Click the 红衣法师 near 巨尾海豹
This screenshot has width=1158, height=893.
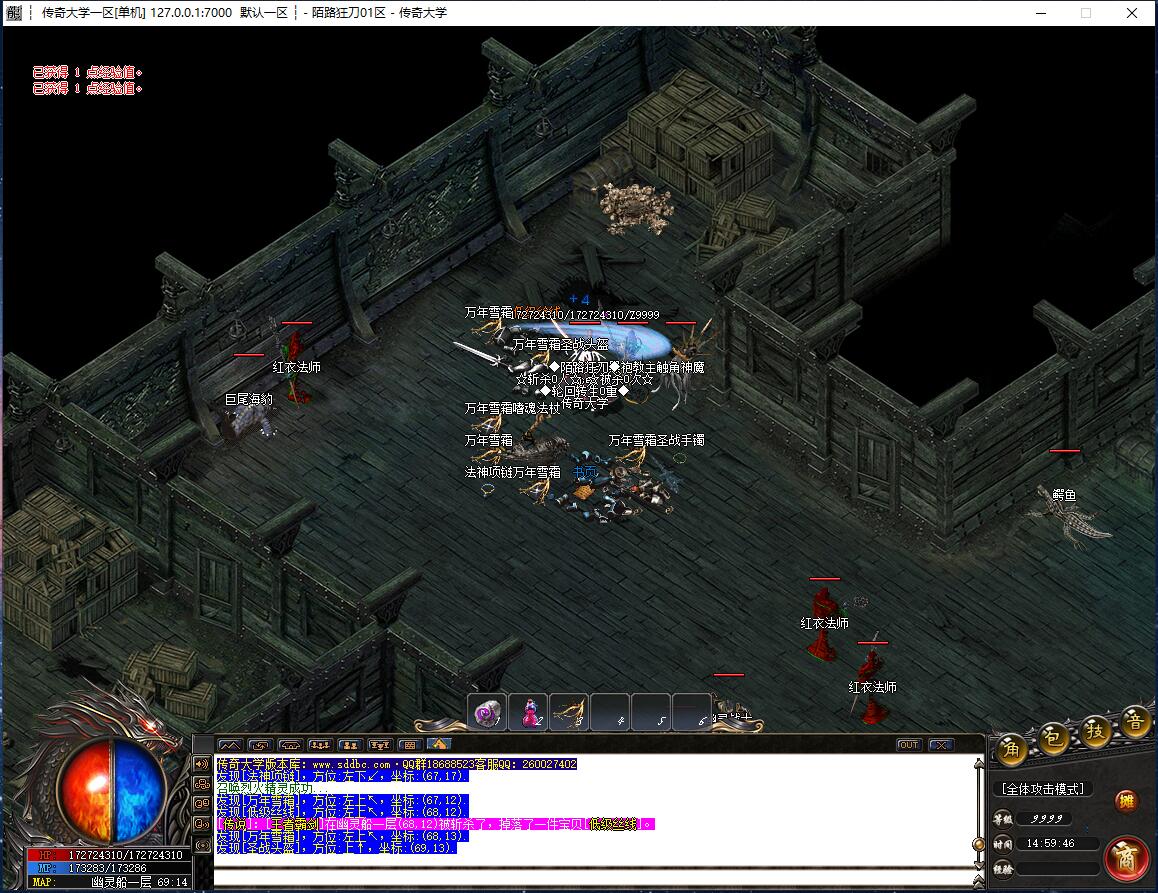(x=296, y=367)
